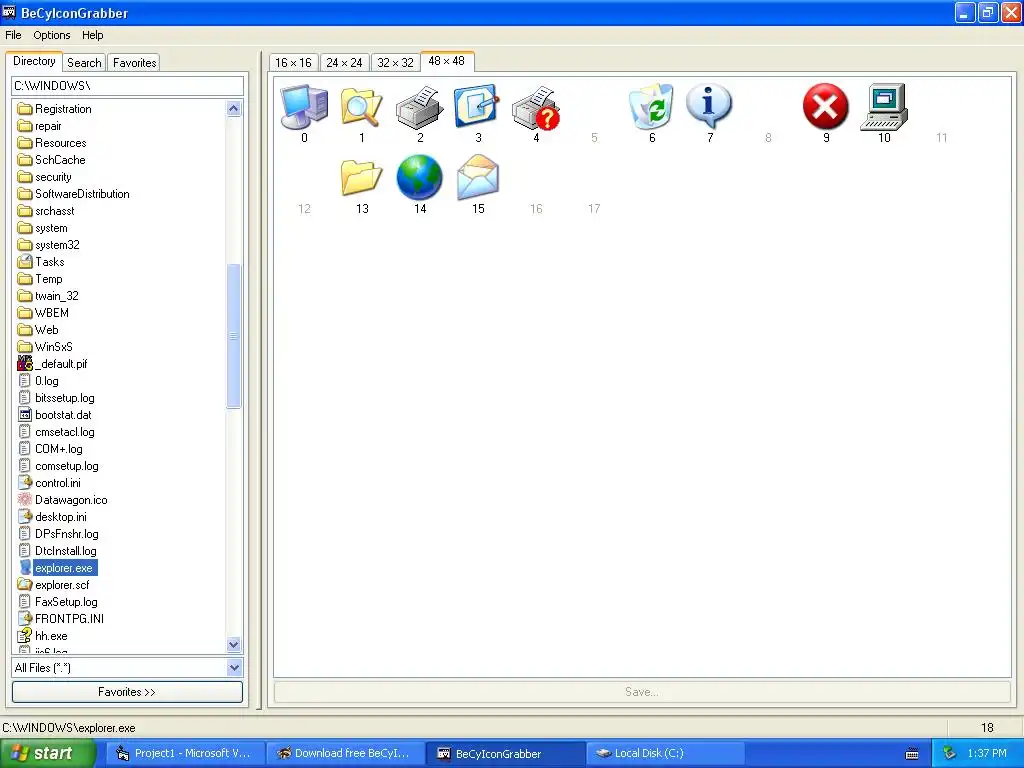Switch to Local Disk (C:) taskbar window
The height and width of the screenshot is (768, 1024).
[665, 754]
